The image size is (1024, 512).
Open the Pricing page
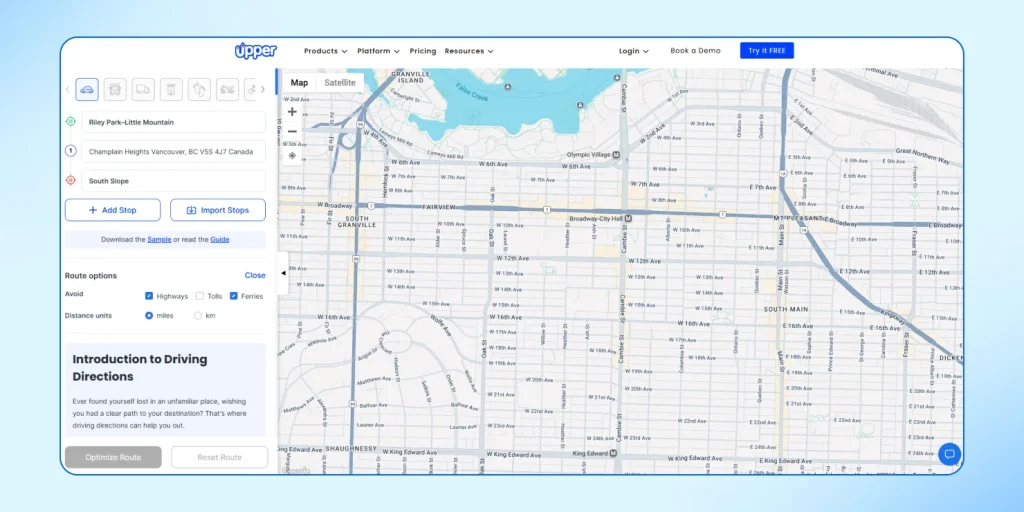[x=423, y=51]
